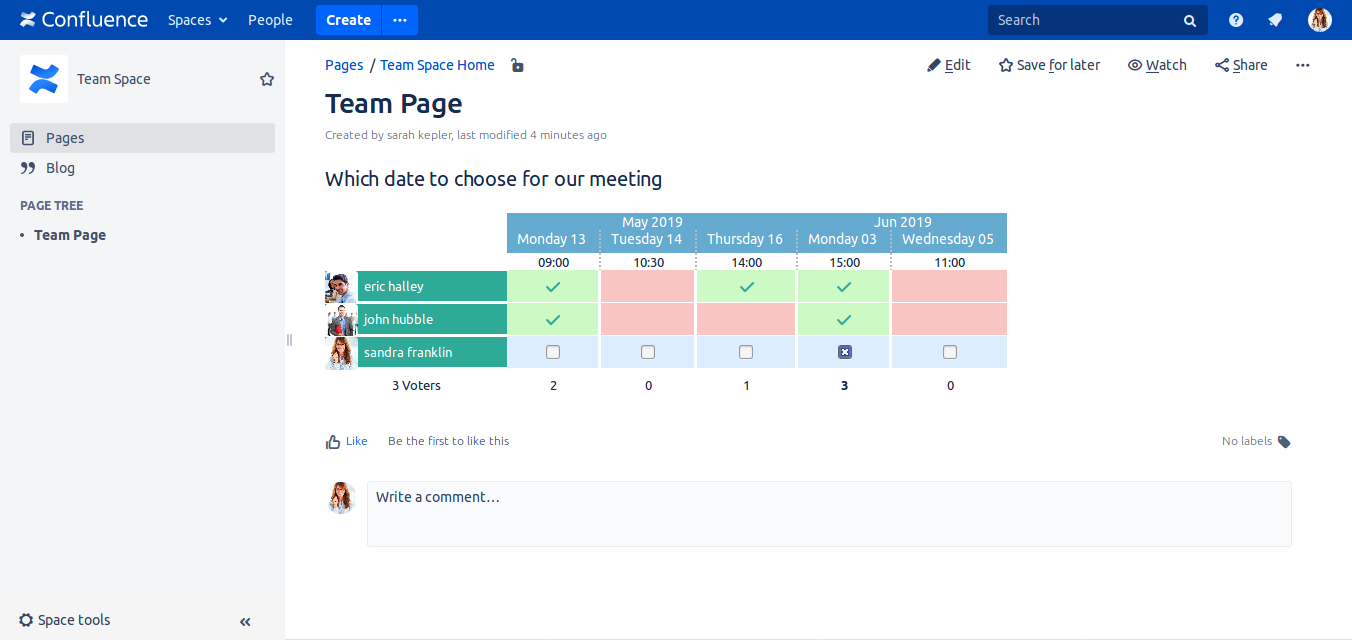Click the Write a comment field
1352x640 pixels.
point(828,513)
